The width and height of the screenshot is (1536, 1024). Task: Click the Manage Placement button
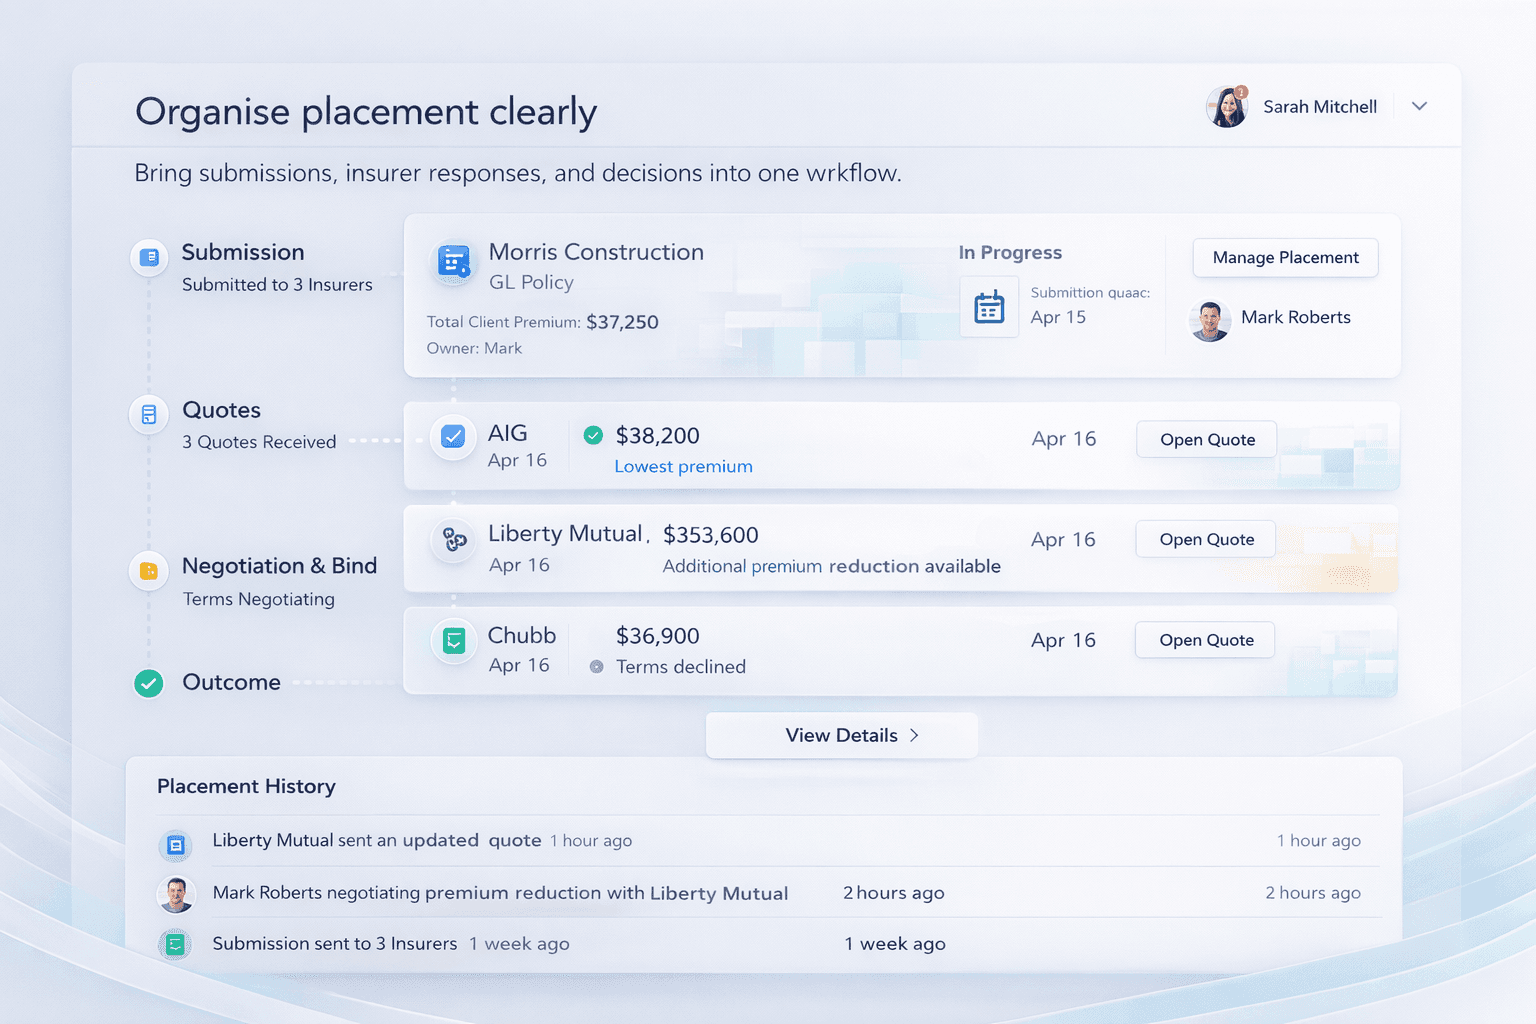click(1285, 258)
